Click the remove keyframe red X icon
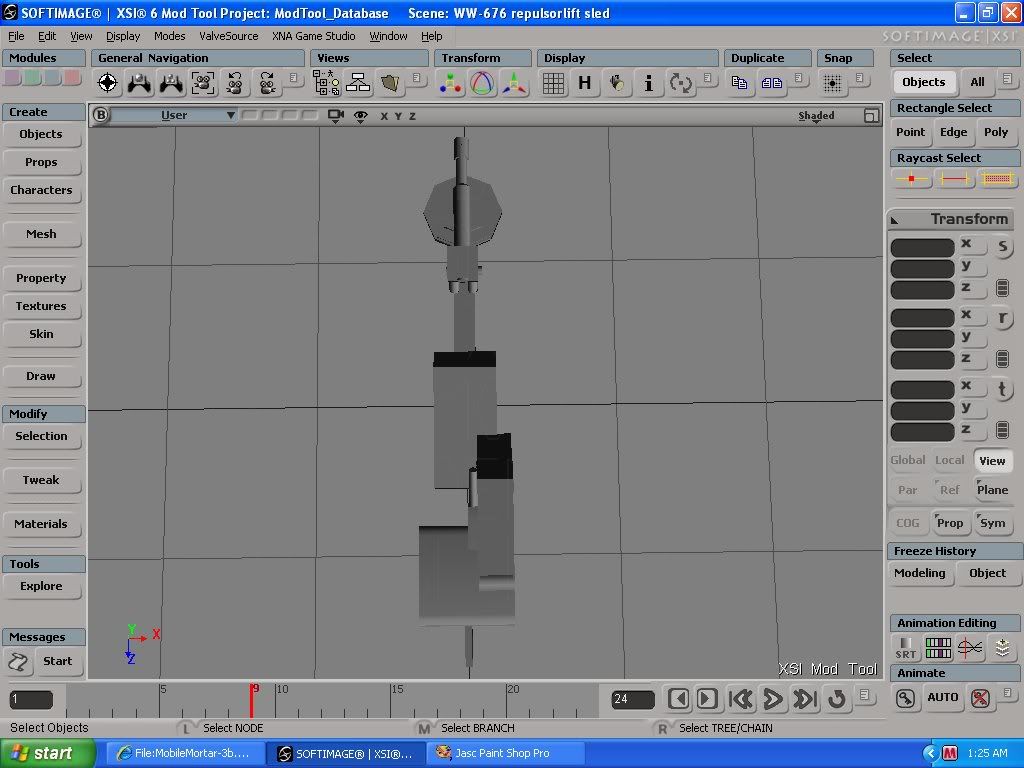 [x=980, y=697]
